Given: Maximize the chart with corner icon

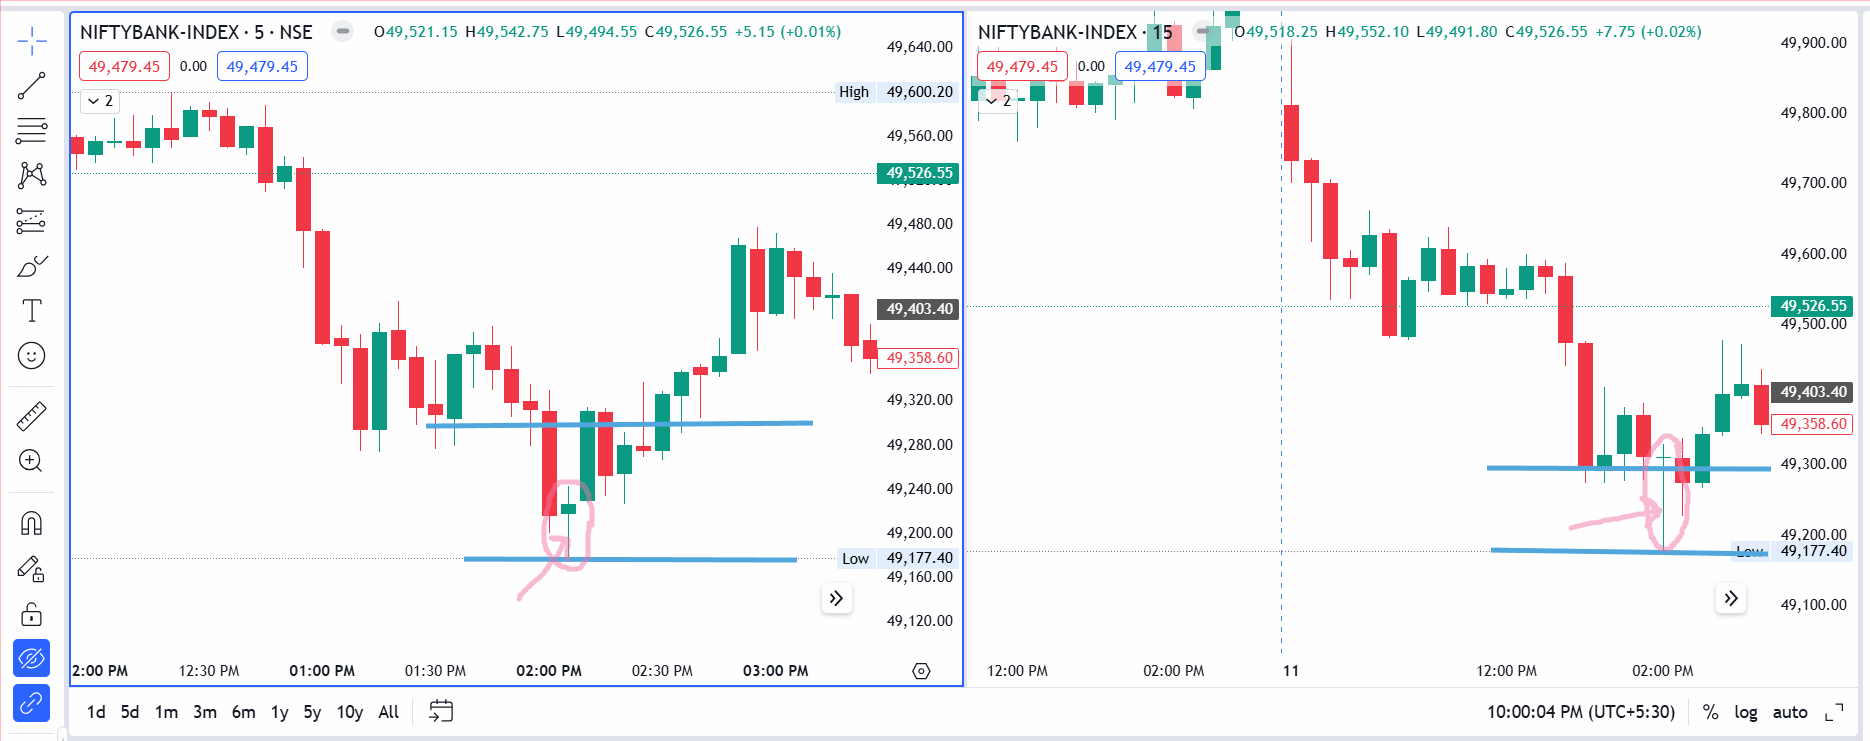Looking at the screenshot, I should [x=1834, y=712].
